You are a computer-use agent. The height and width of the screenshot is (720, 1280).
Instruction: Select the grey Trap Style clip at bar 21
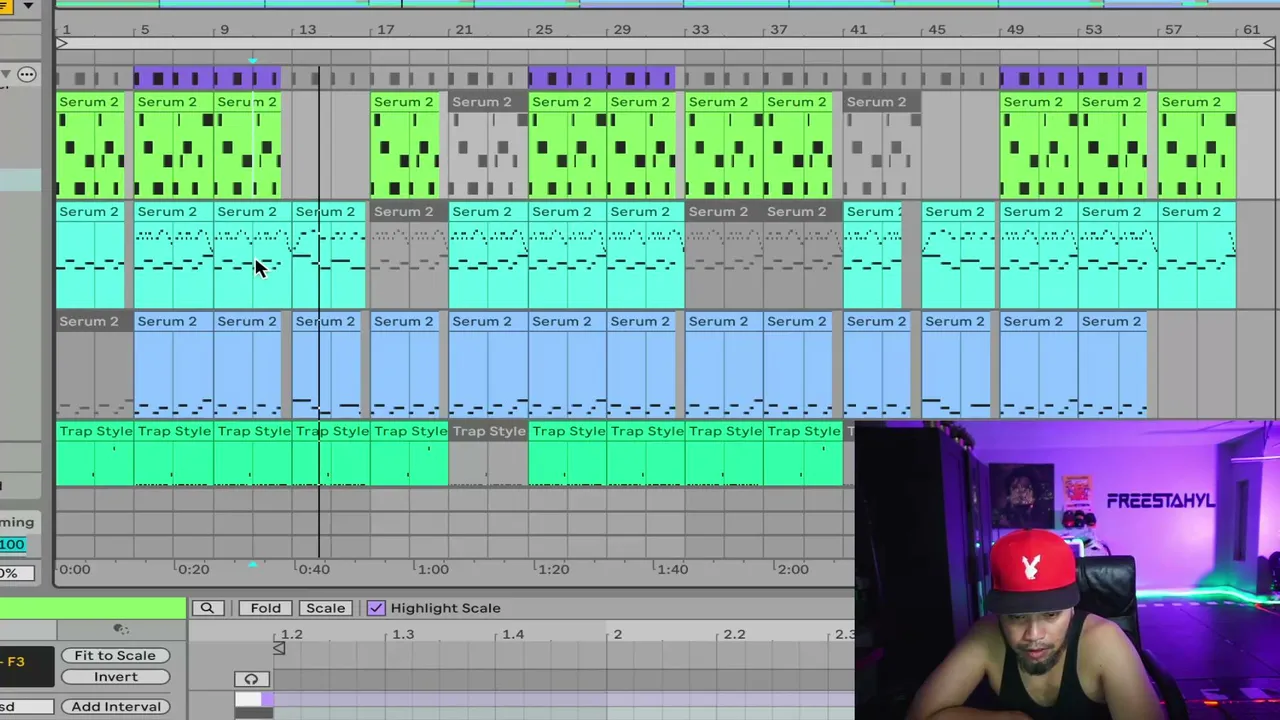pyautogui.click(x=488, y=455)
